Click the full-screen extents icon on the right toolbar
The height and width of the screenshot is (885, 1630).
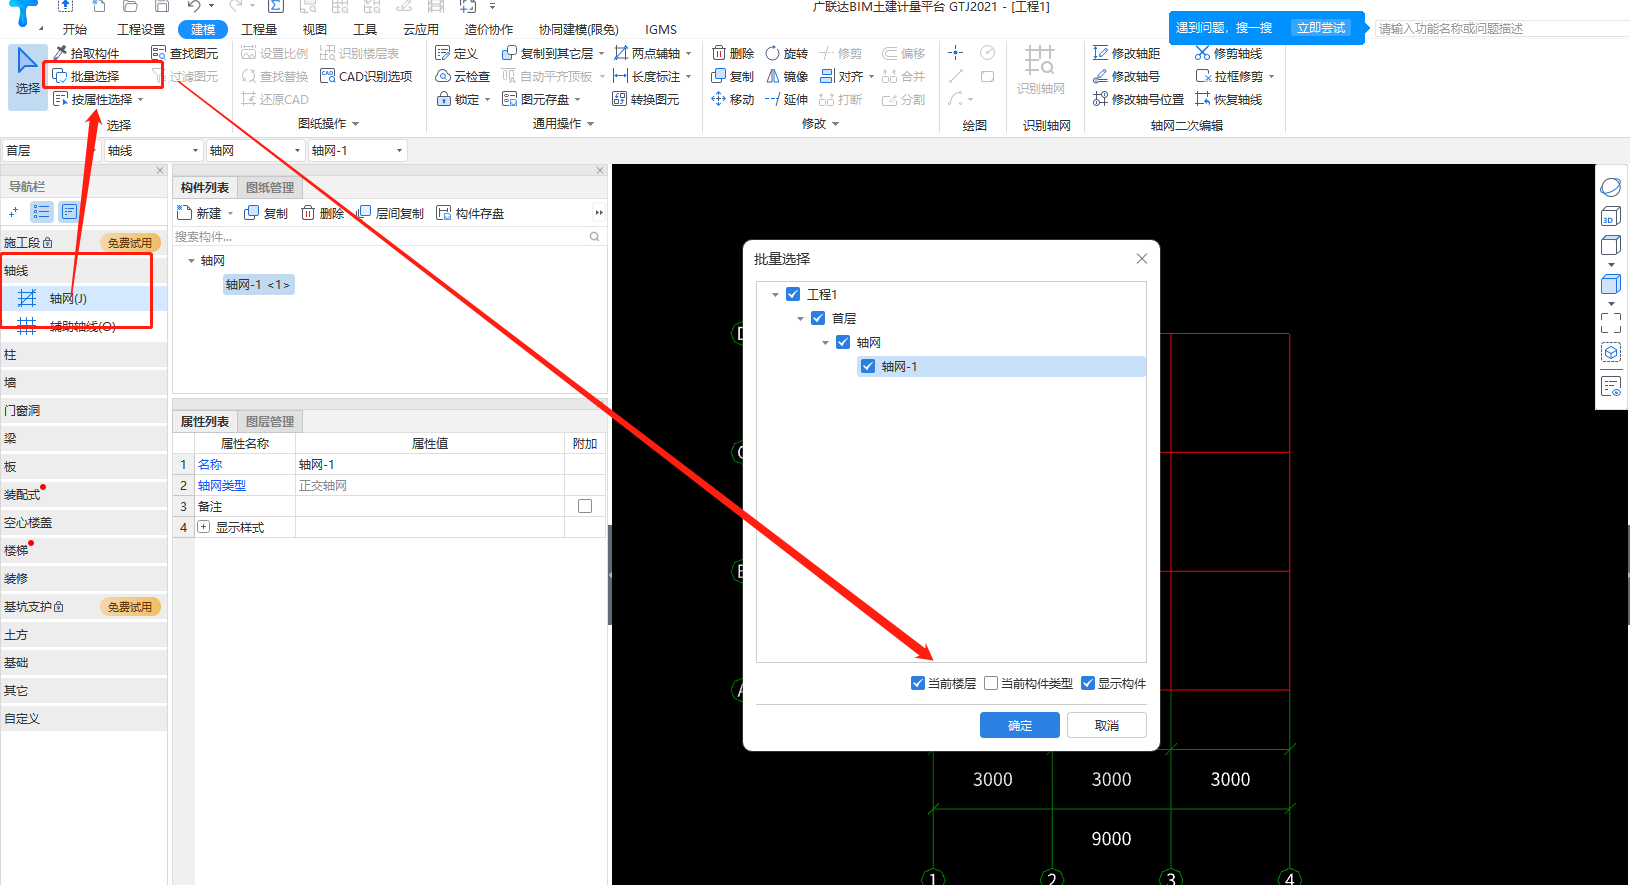pyautogui.click(x=1610, y=323)
